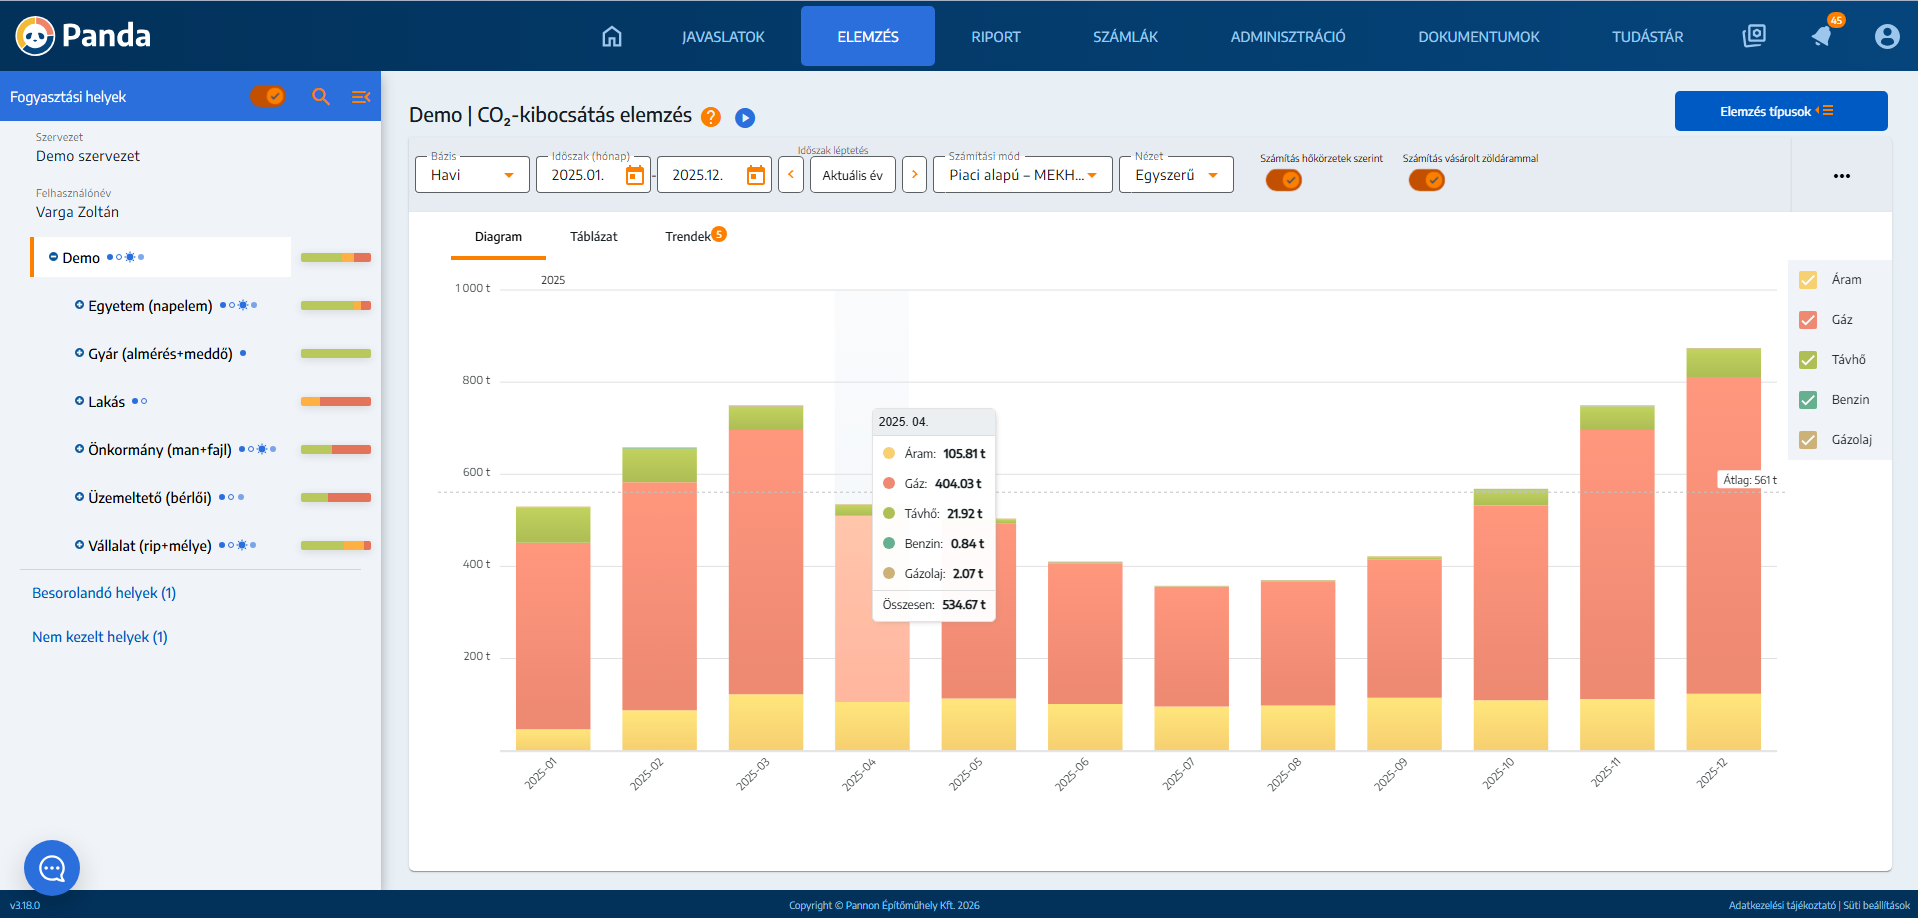Image resolution: width=1918 pixels, height=918 pixels.
Task: Open the notifications bell icon
Action: 1822,36
